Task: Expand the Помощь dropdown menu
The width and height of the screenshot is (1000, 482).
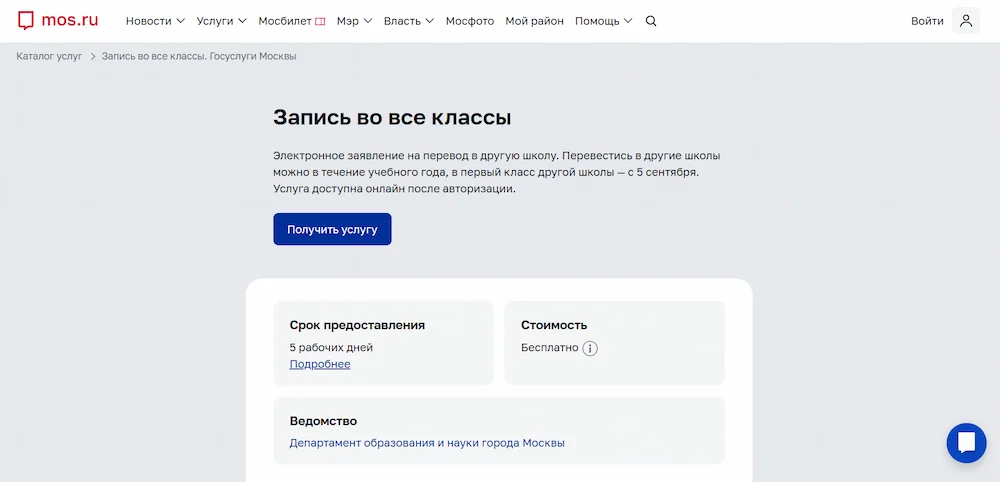Action: click(603, 21)
